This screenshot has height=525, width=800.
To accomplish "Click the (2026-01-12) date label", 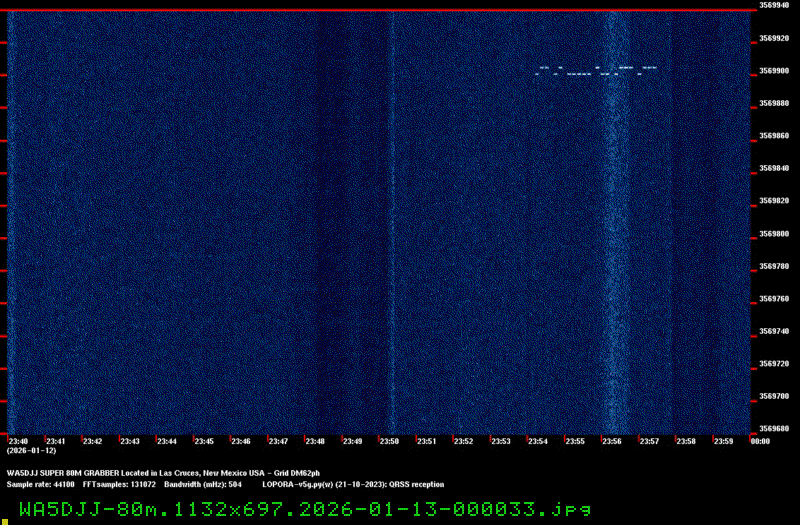I will tap(31, 451).
